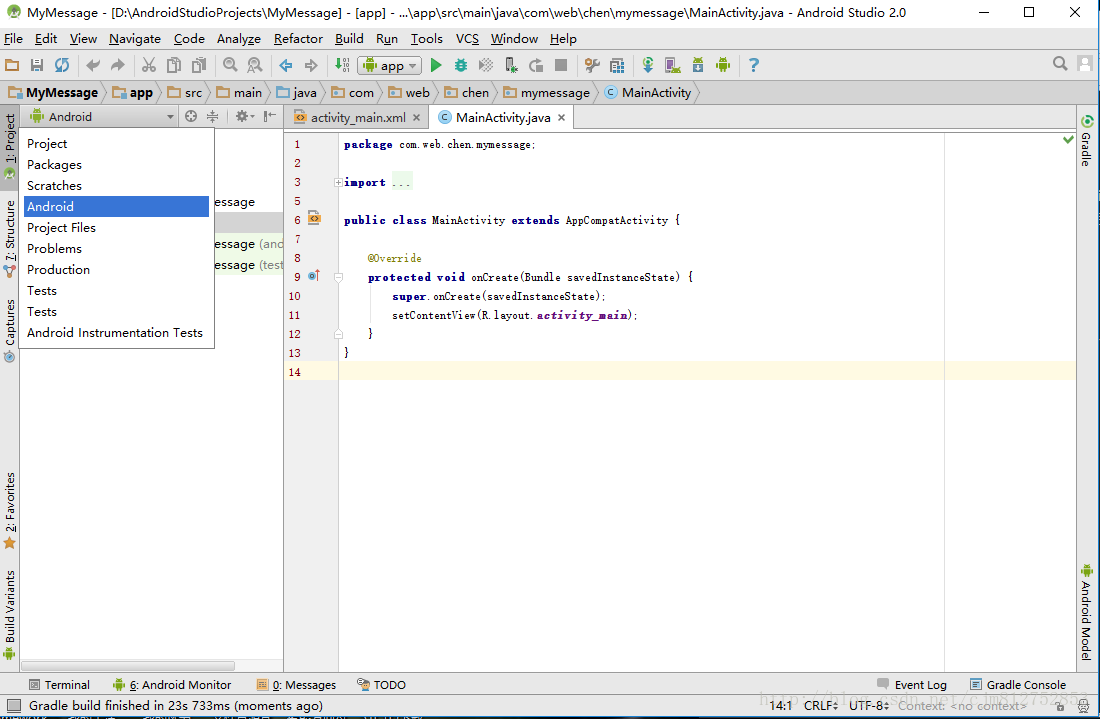Navigate Forward with the right arrow
Screen dimensions: 1100x719
point(311,65)
